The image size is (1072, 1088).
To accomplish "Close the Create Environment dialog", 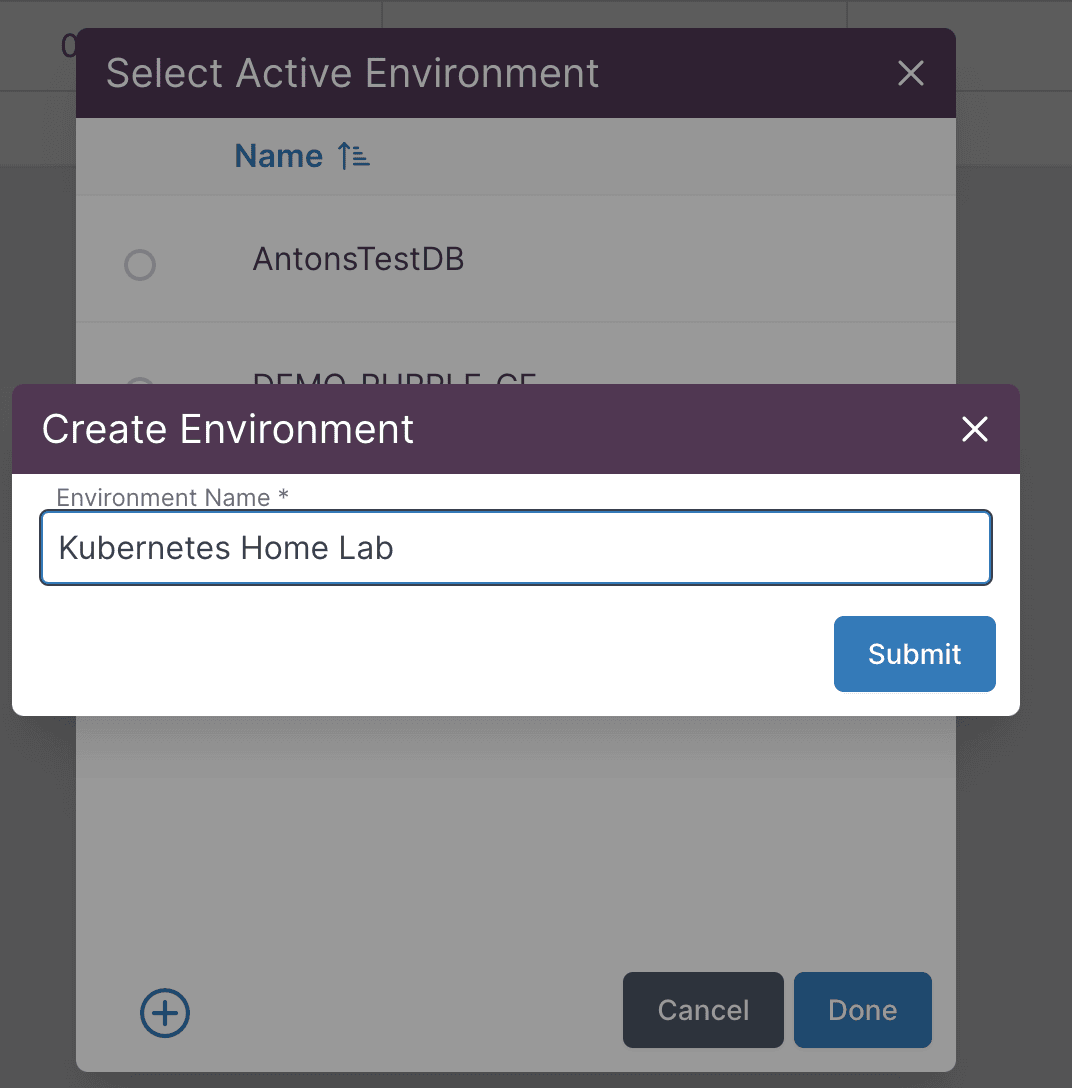I will pos(974,430).
